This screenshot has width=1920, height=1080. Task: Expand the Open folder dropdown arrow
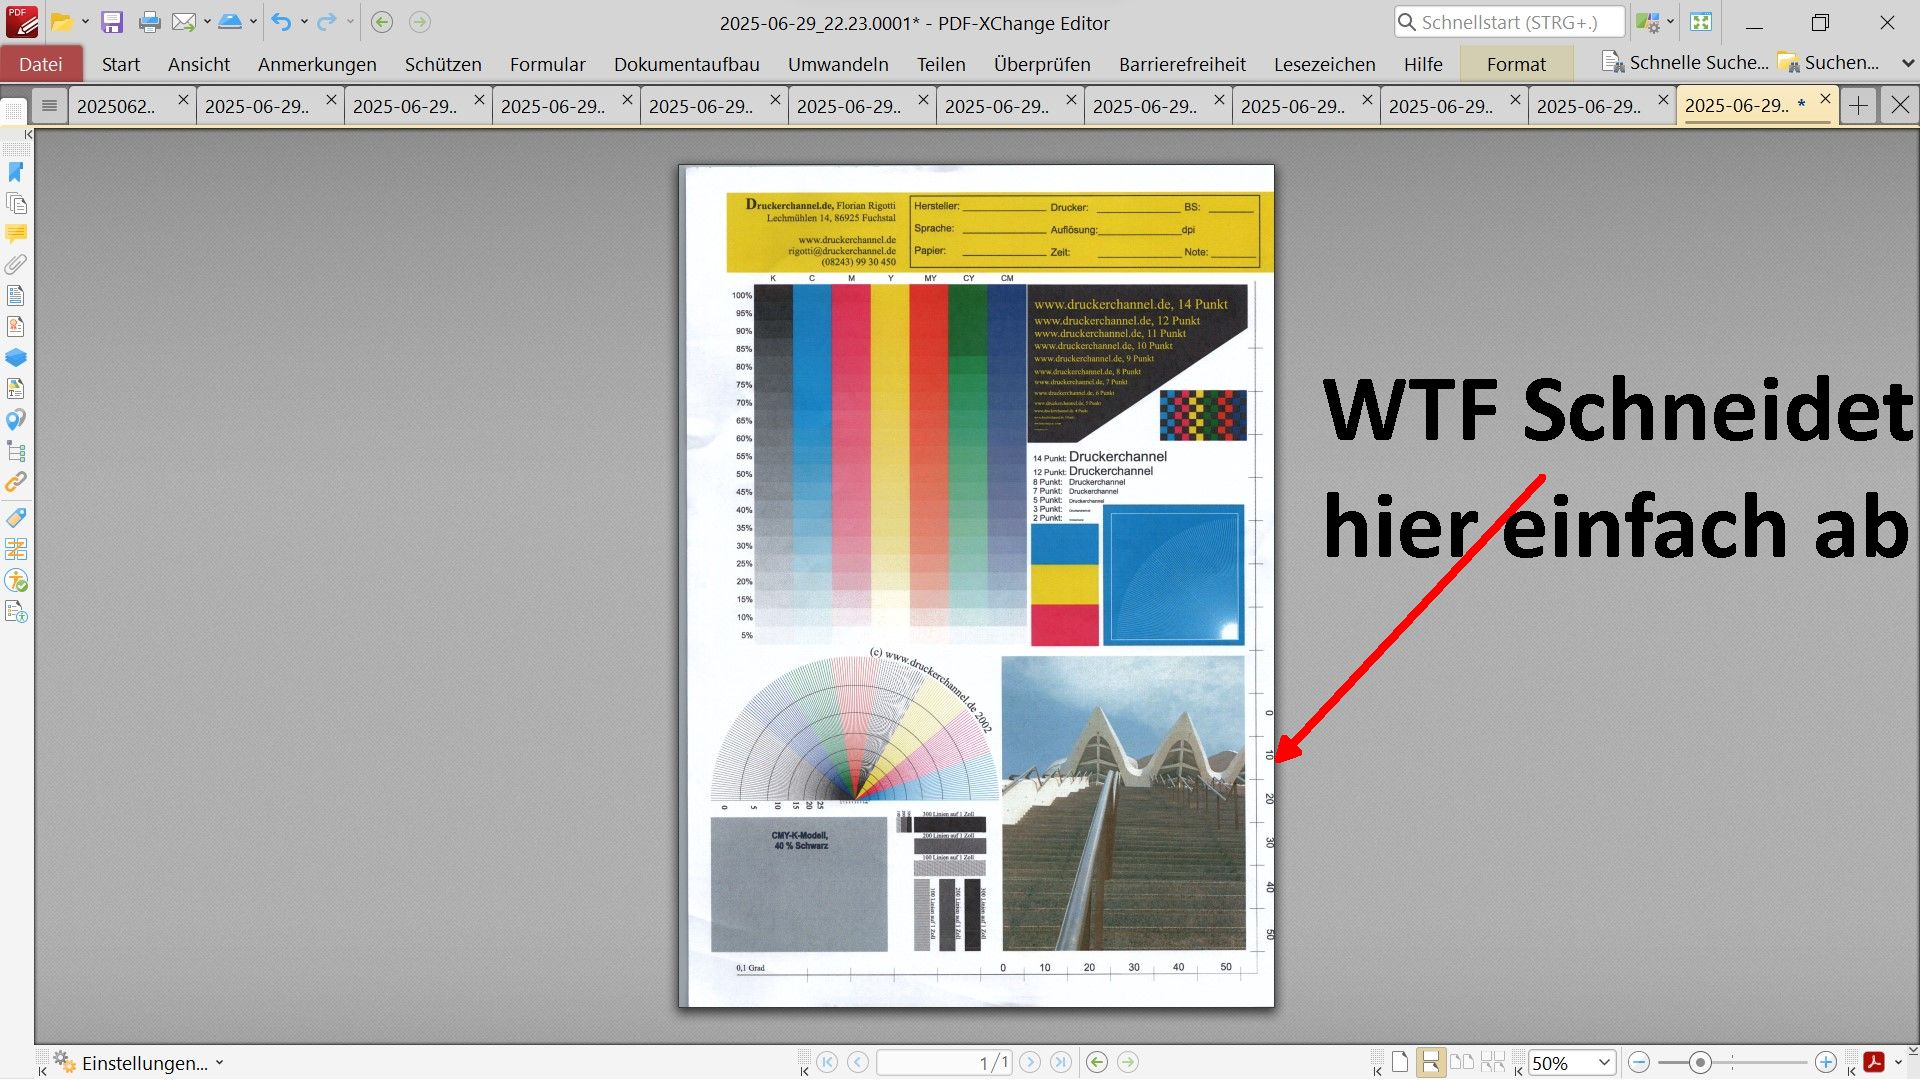[85, 22]
